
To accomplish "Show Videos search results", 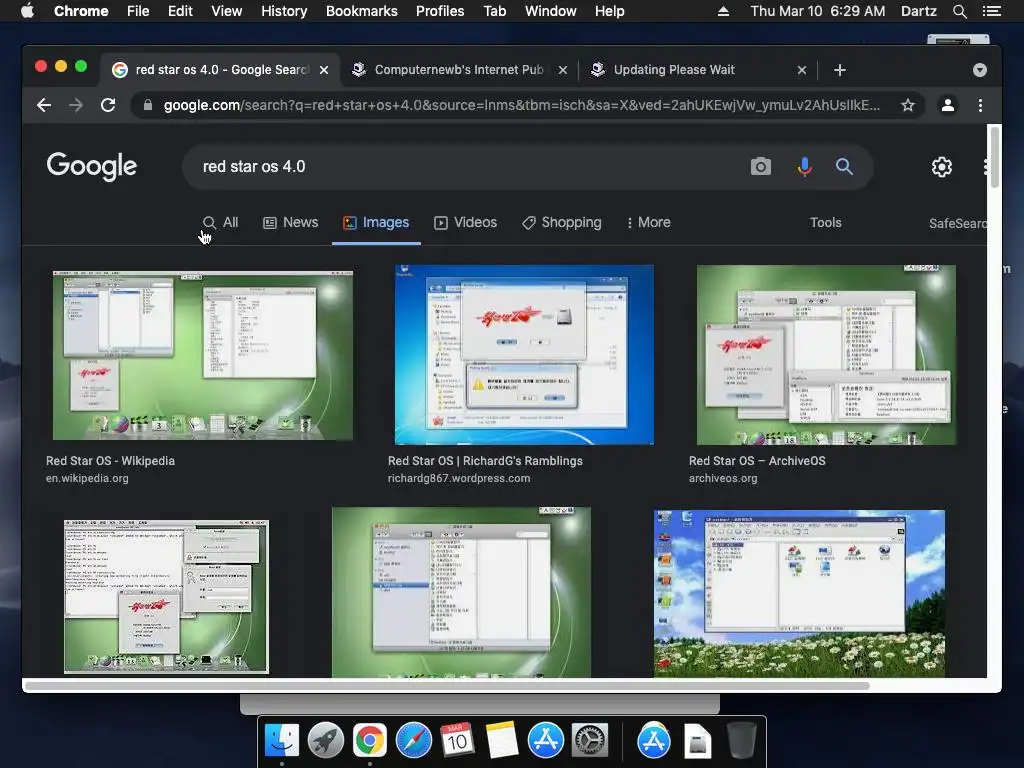I will pos(466,223).
